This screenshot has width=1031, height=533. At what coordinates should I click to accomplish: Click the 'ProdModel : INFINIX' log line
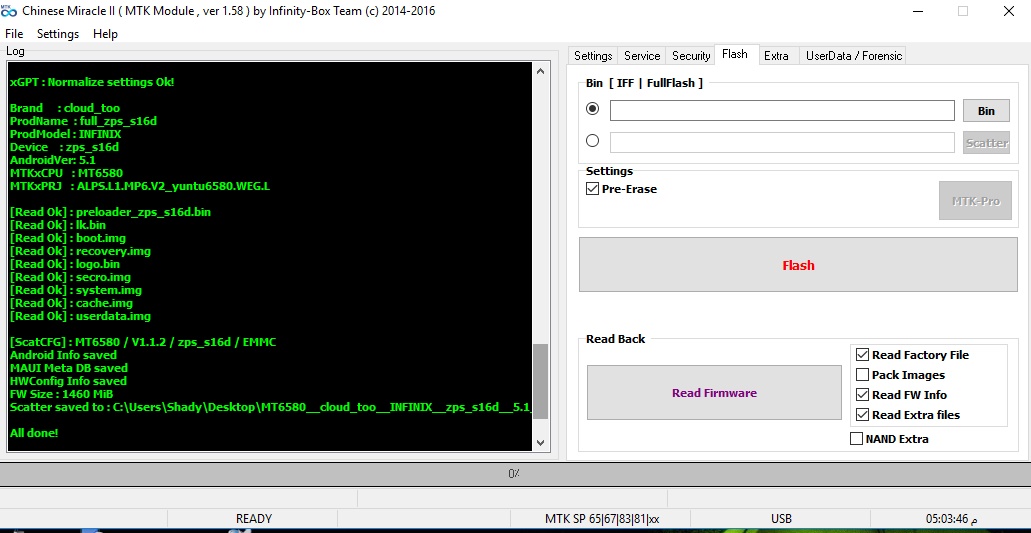point(66,134)
